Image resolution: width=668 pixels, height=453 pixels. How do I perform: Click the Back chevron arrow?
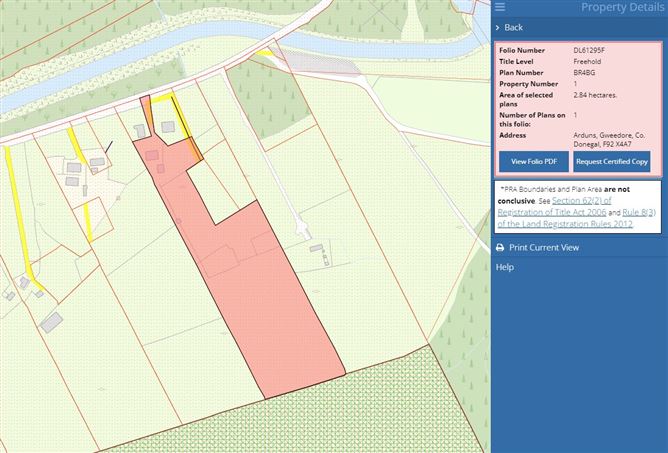tap(498, 28)
